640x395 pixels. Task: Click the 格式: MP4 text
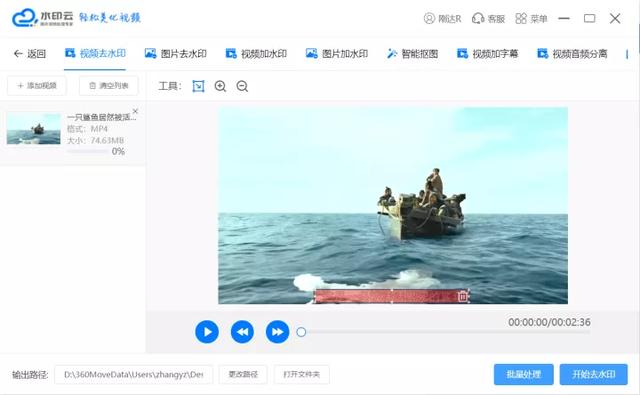pos(87,129)
